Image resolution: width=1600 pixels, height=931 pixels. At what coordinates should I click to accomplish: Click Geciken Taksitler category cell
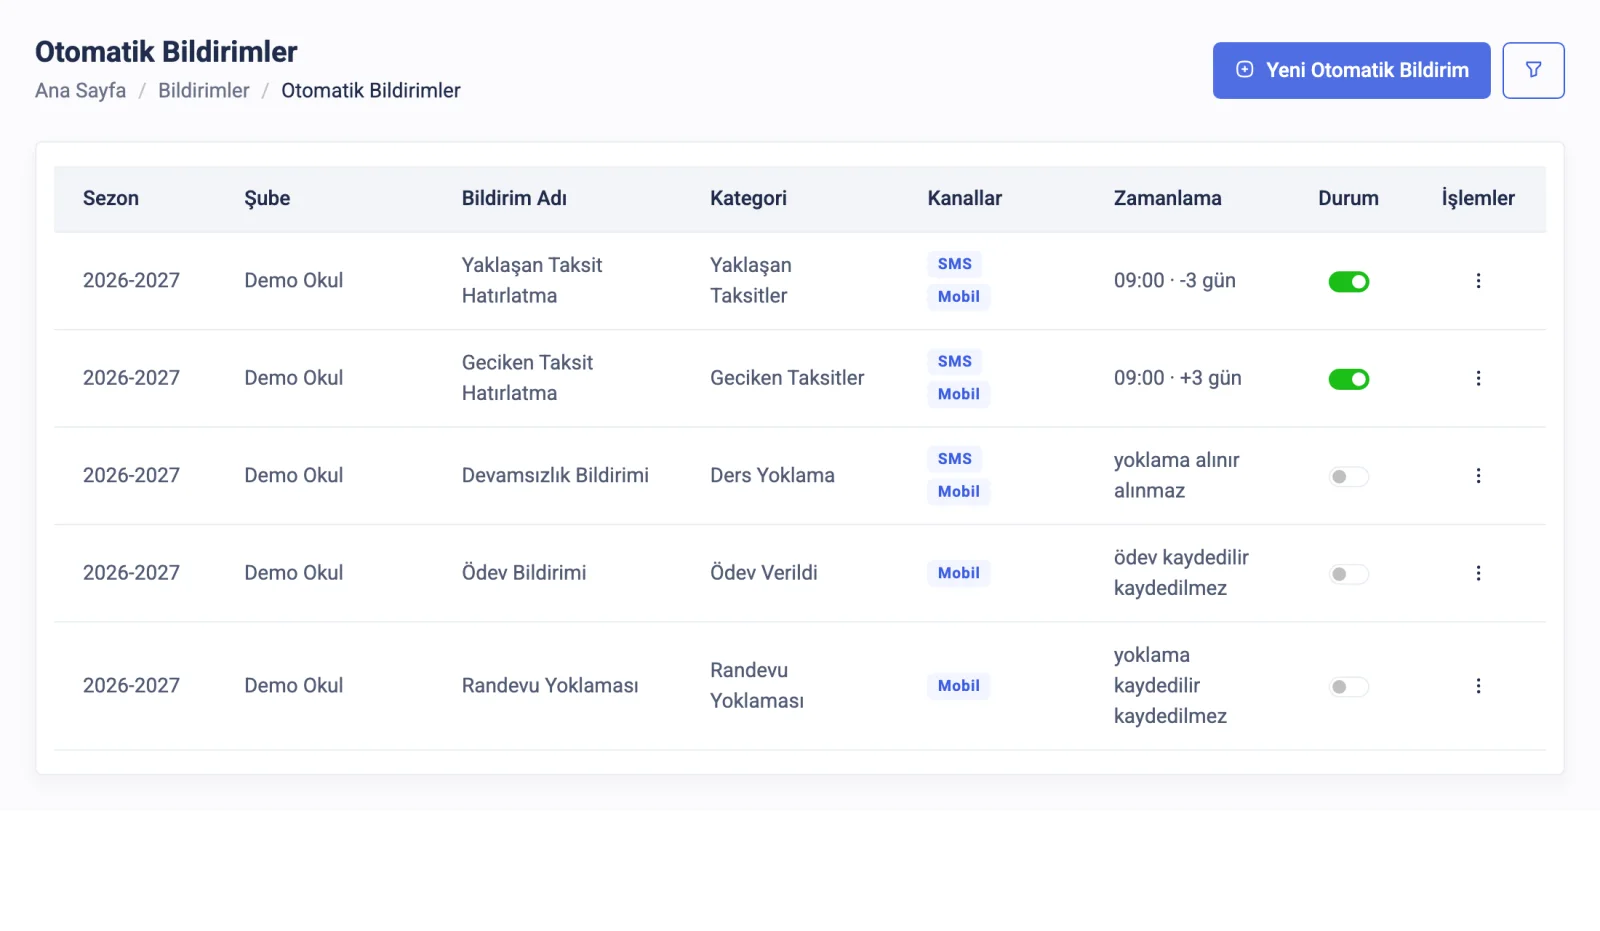[787, 378]
